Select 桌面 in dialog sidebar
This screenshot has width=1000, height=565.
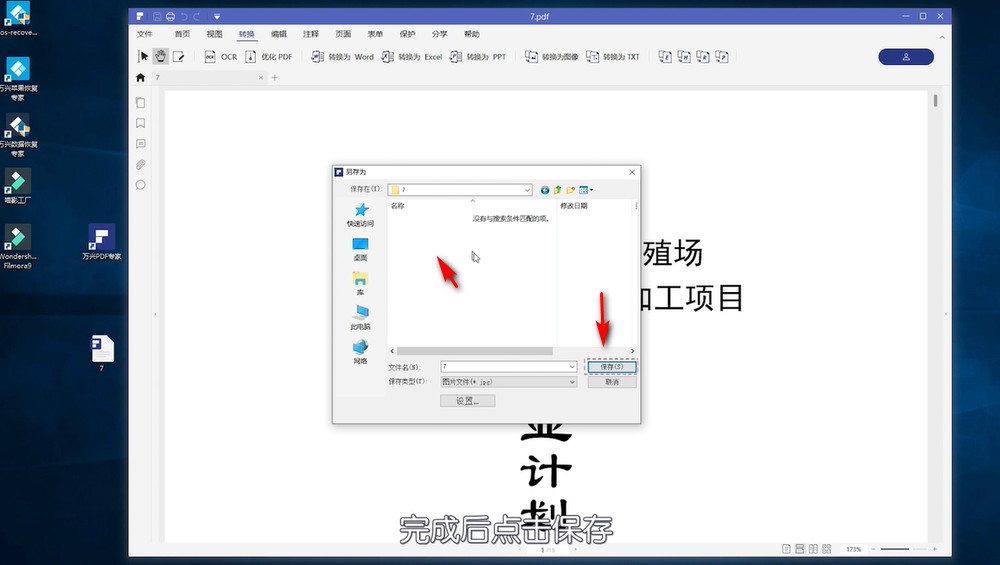point(360,249)
